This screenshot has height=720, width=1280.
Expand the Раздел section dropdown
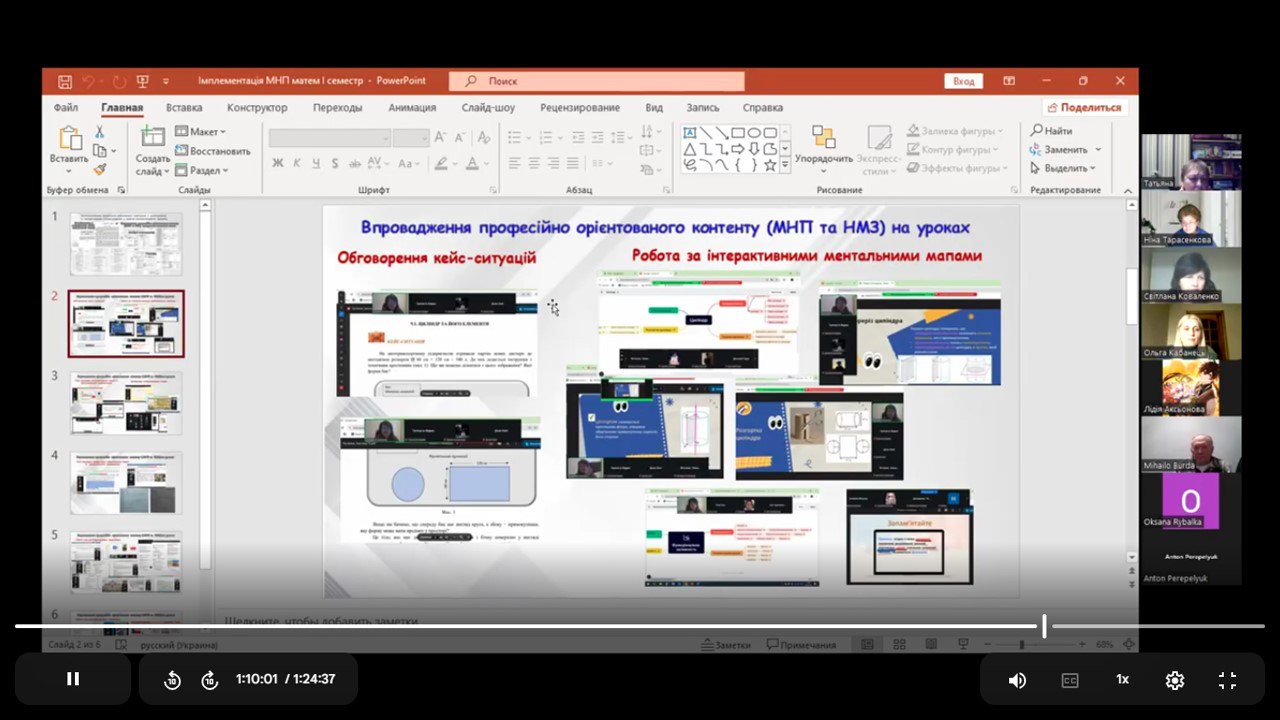(201, 170)
